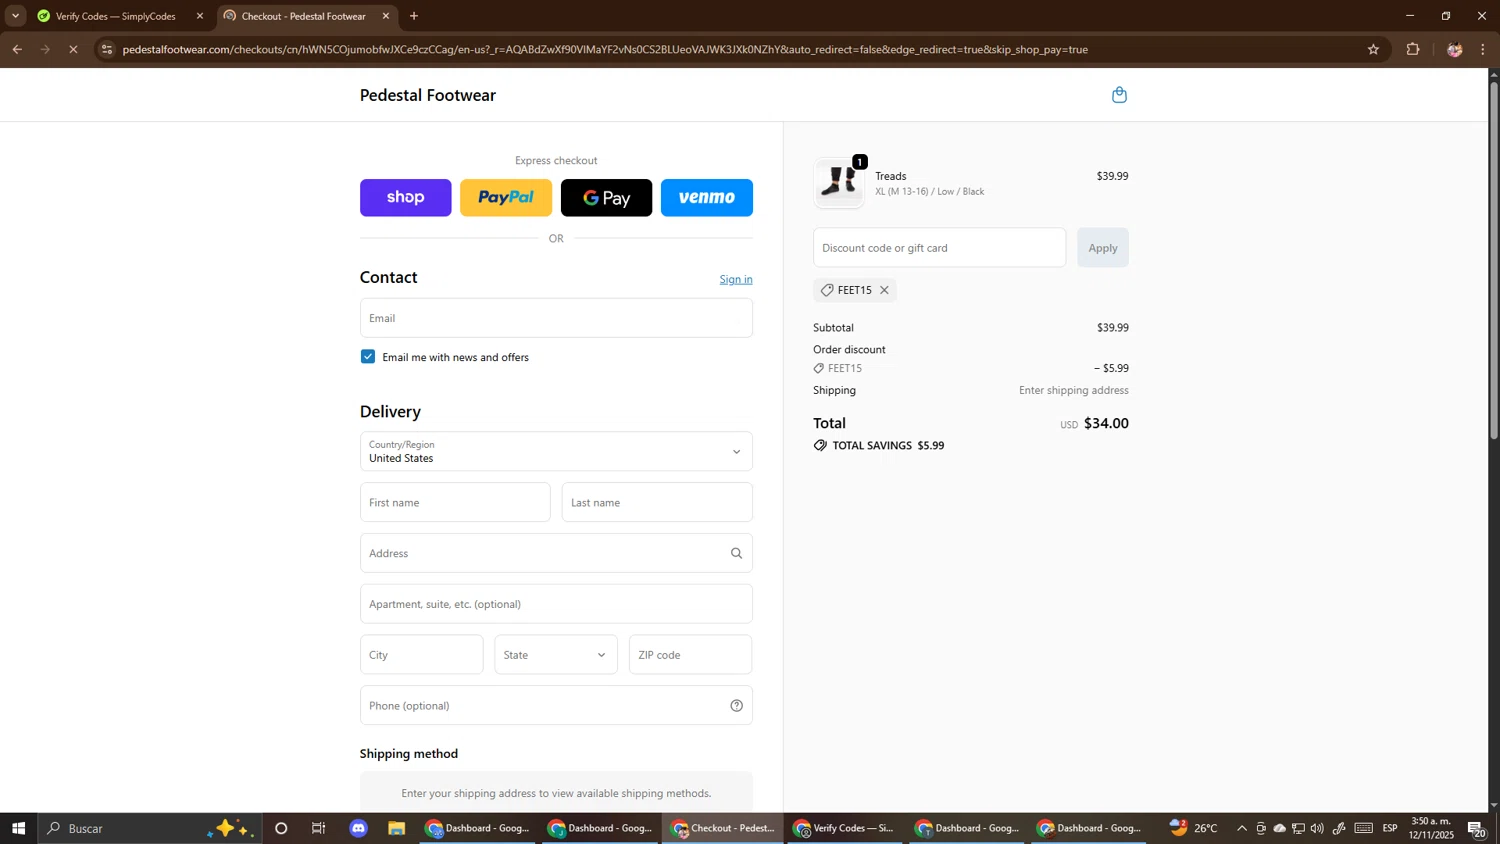Focus the ZIP code field
1500x844 pixels.
[690, 655]
